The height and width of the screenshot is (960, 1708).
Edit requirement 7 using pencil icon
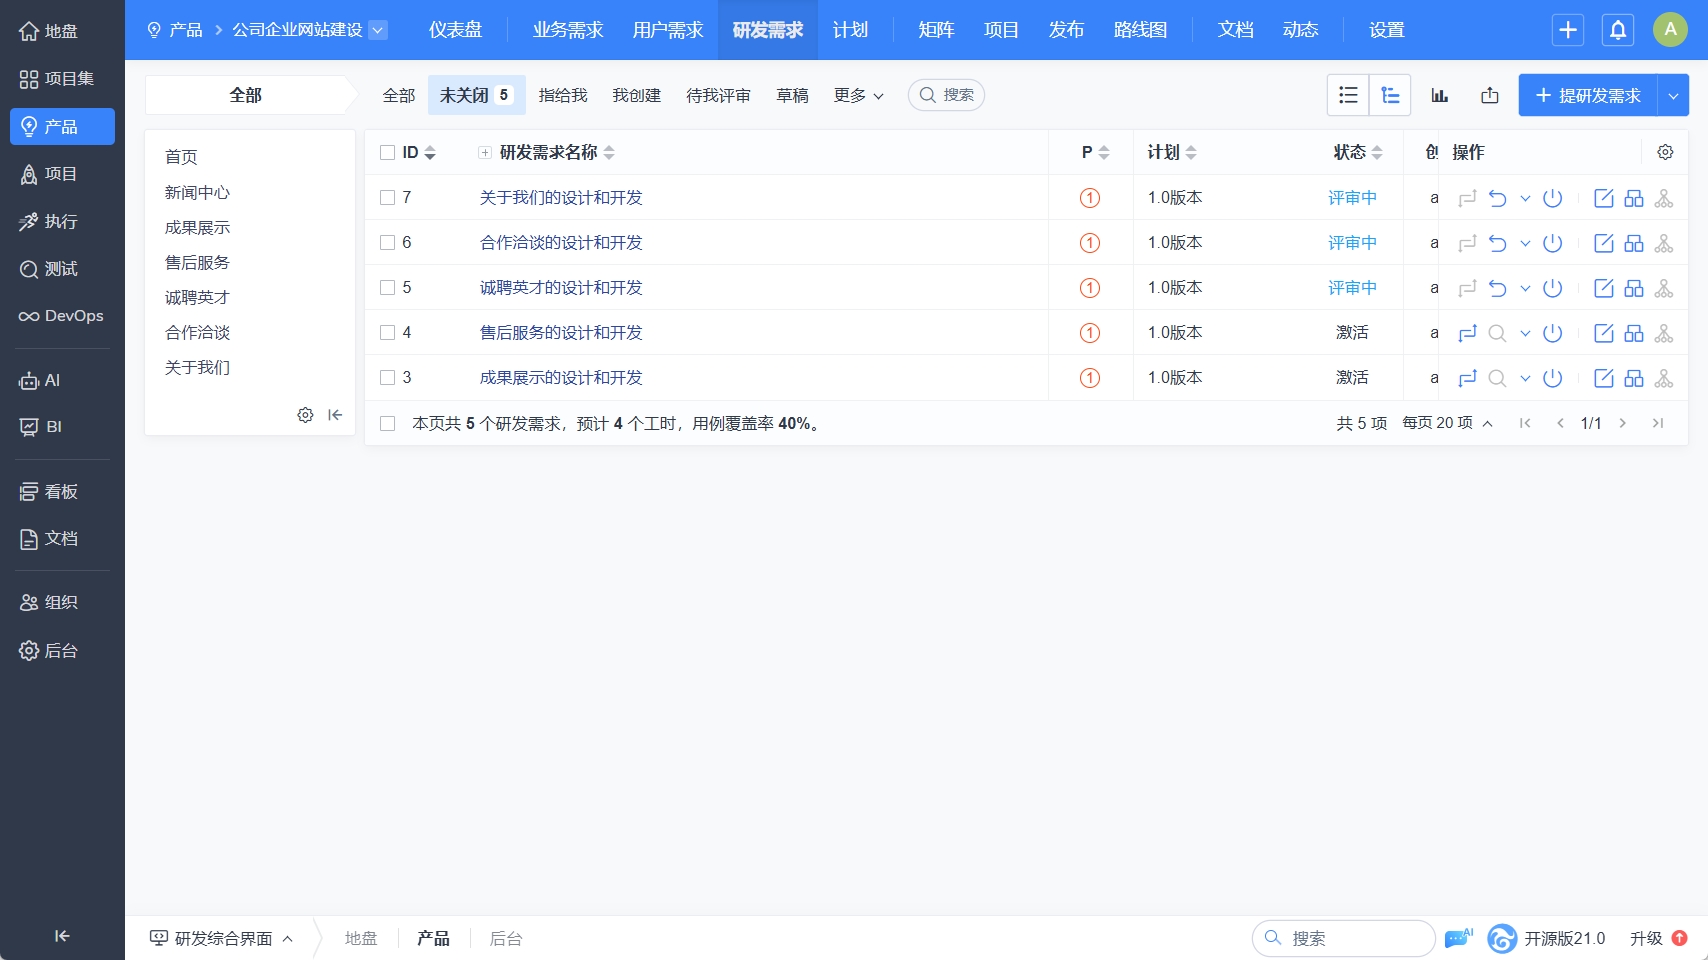pos(1603,198)
